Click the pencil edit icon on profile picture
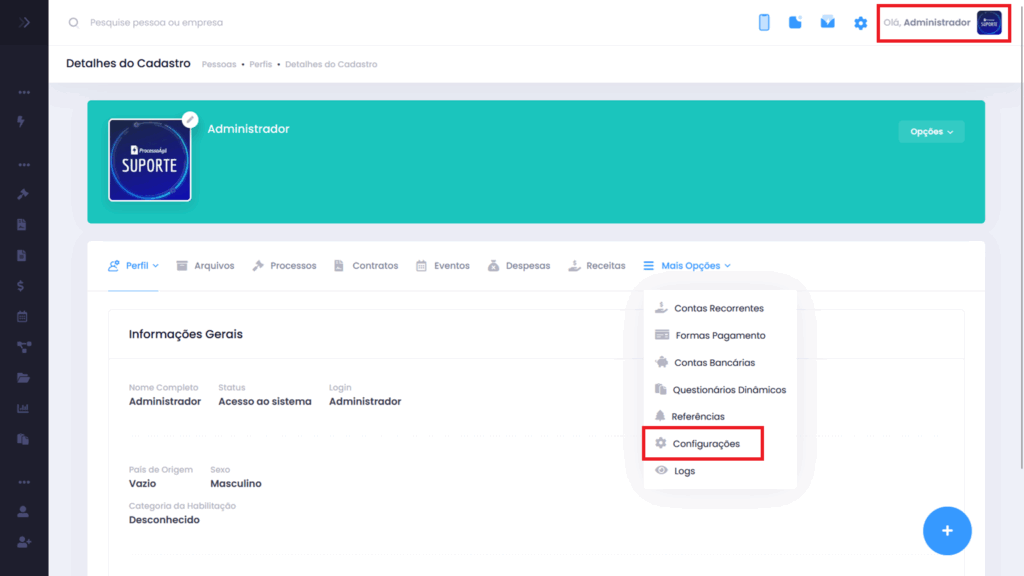Screen dimensions: 1024x576 click(x=190, y=119)
